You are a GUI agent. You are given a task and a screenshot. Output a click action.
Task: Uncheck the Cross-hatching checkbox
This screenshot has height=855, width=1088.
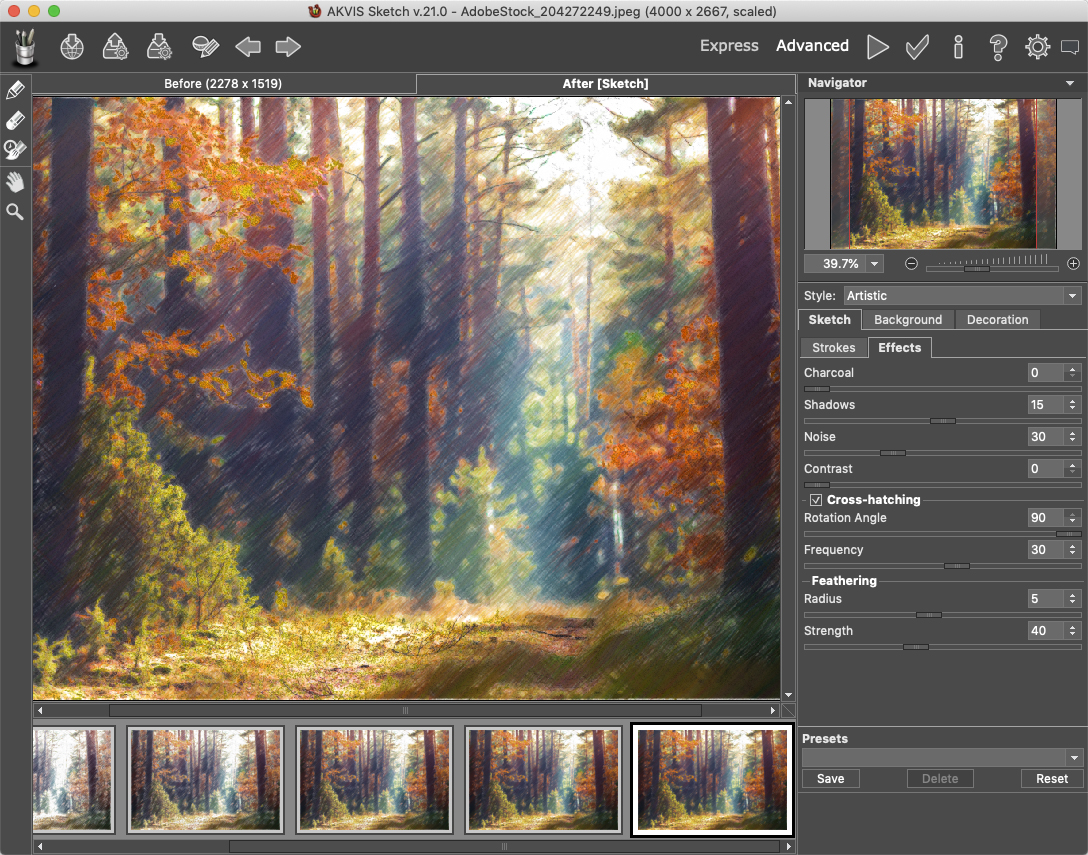click(816, 500)
